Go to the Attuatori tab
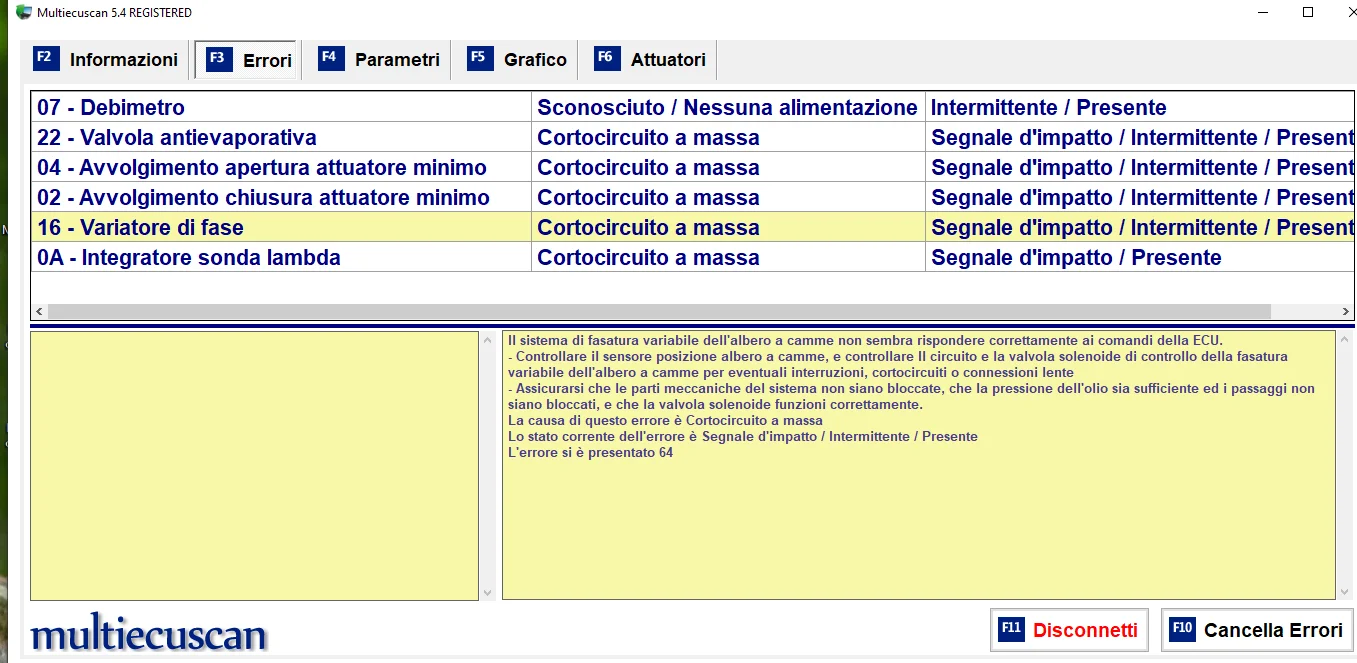Viewport: 1357px width, 663px height. pos(668,60)
